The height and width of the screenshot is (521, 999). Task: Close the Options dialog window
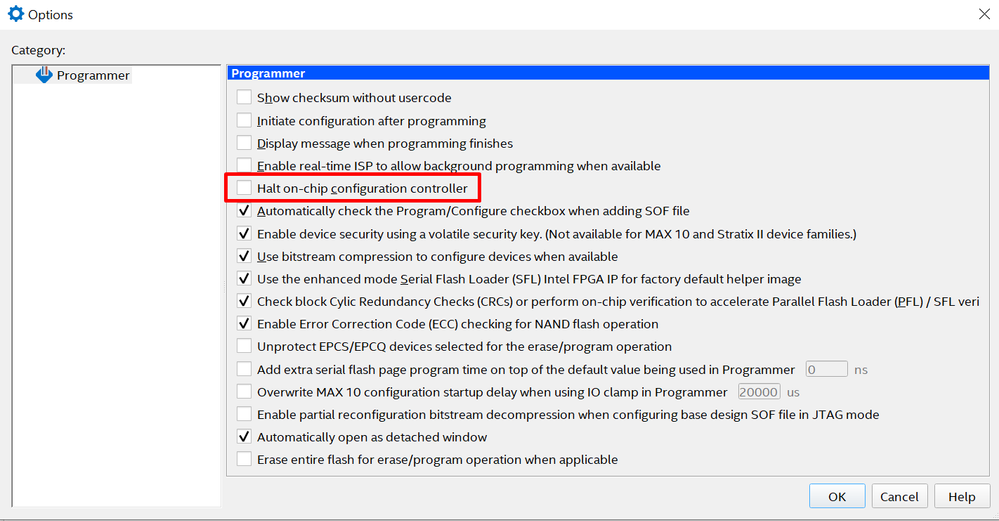[982, 14]
